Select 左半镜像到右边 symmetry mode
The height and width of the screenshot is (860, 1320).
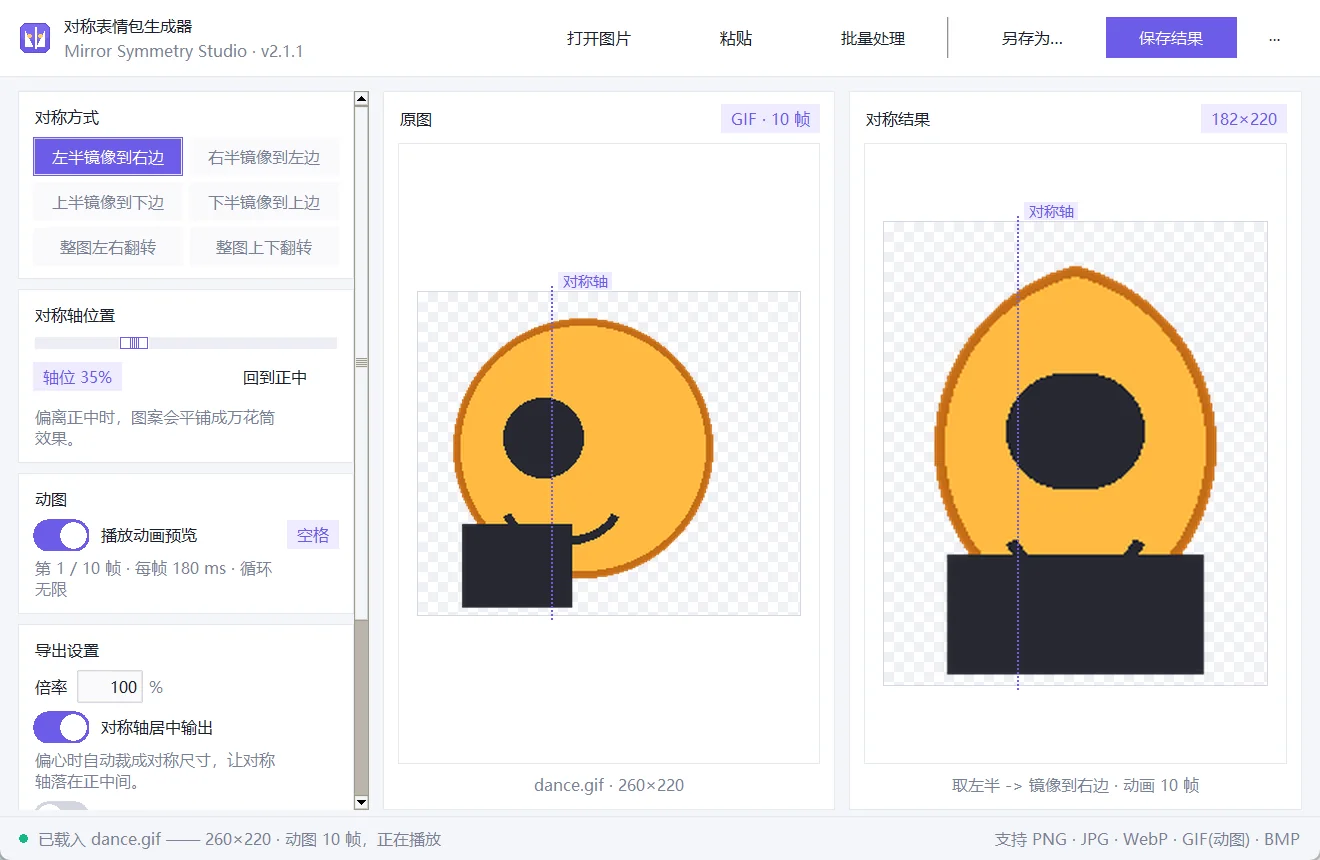[x=108, y=157]
